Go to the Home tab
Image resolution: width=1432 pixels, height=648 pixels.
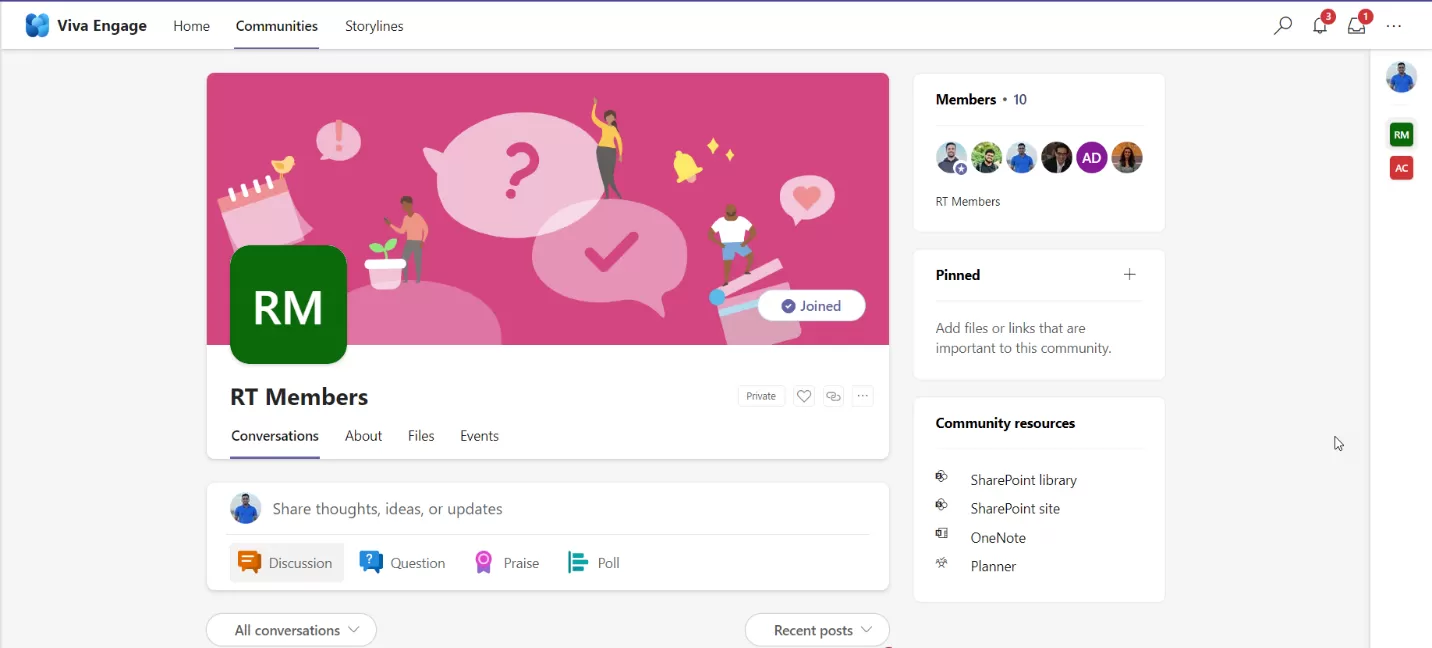(191, 26)
